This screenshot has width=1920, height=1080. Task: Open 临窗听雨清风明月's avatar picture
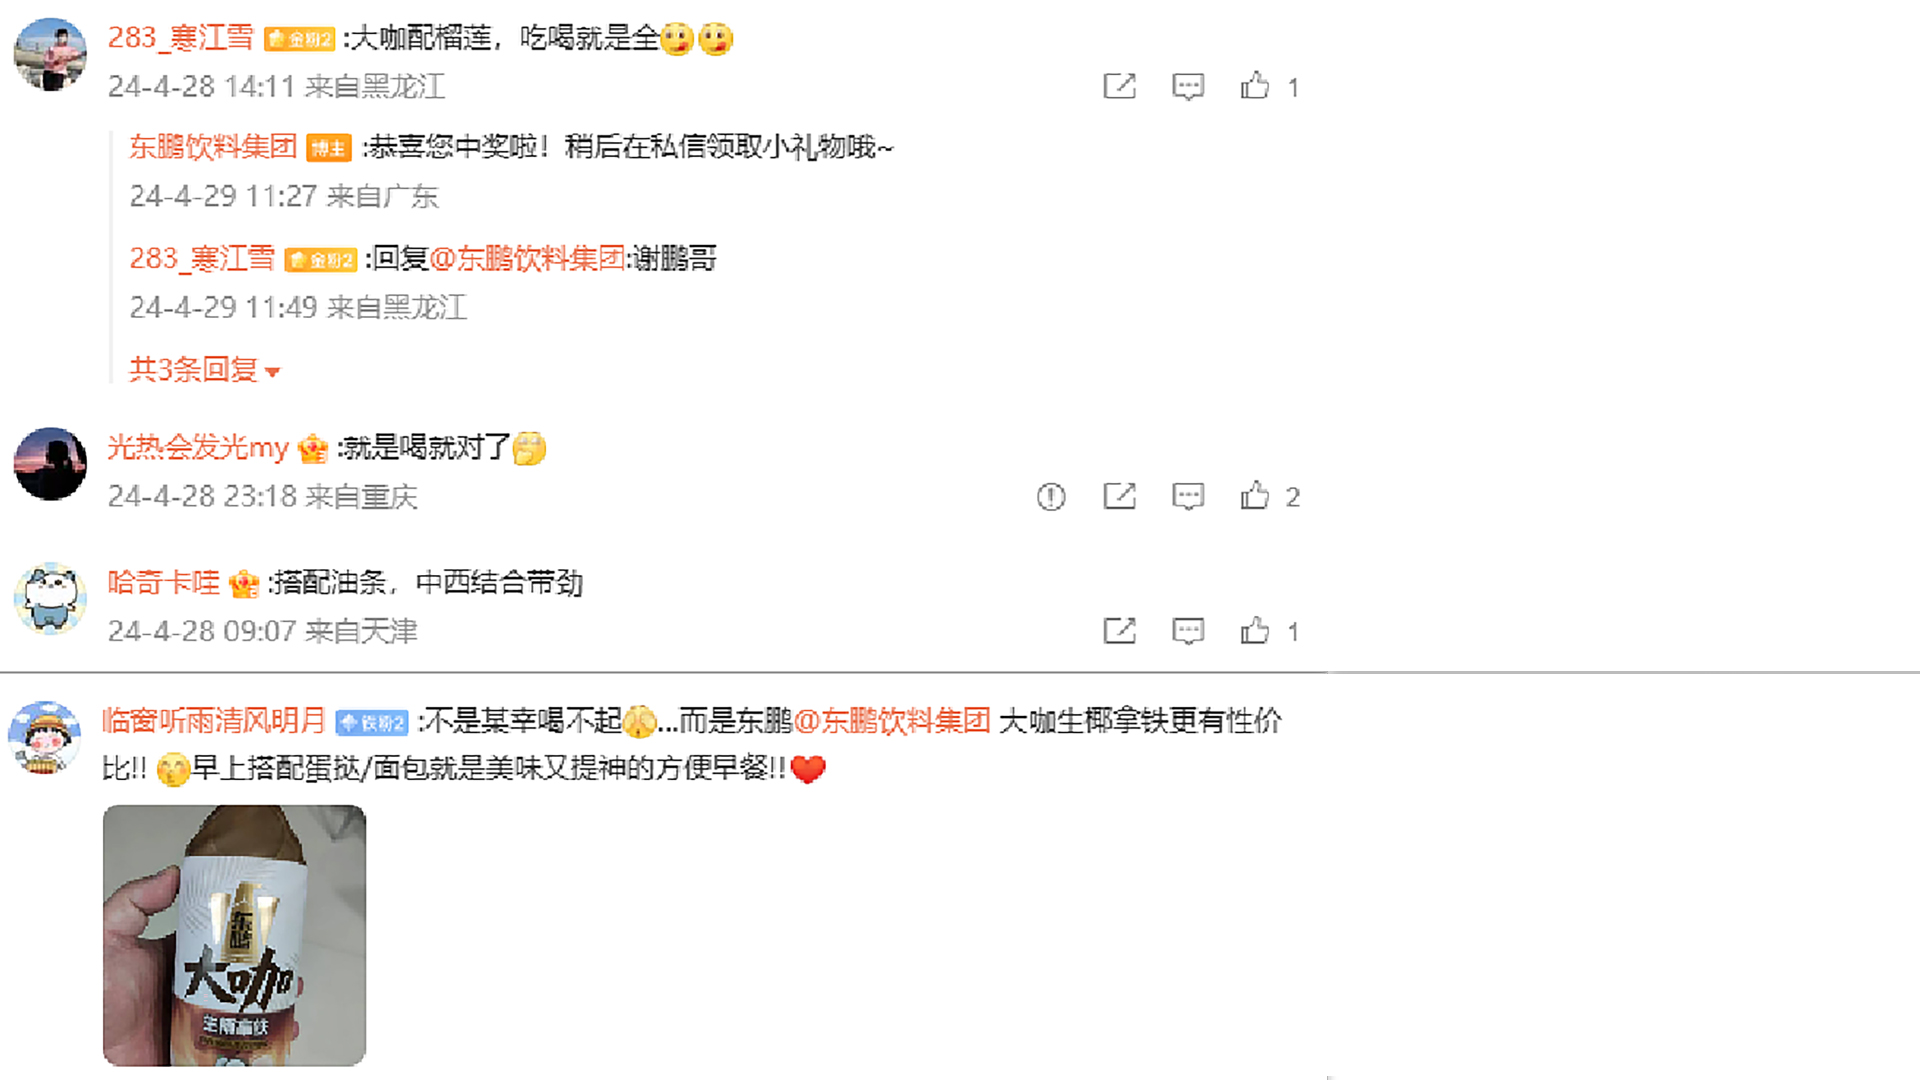(44, 738)
